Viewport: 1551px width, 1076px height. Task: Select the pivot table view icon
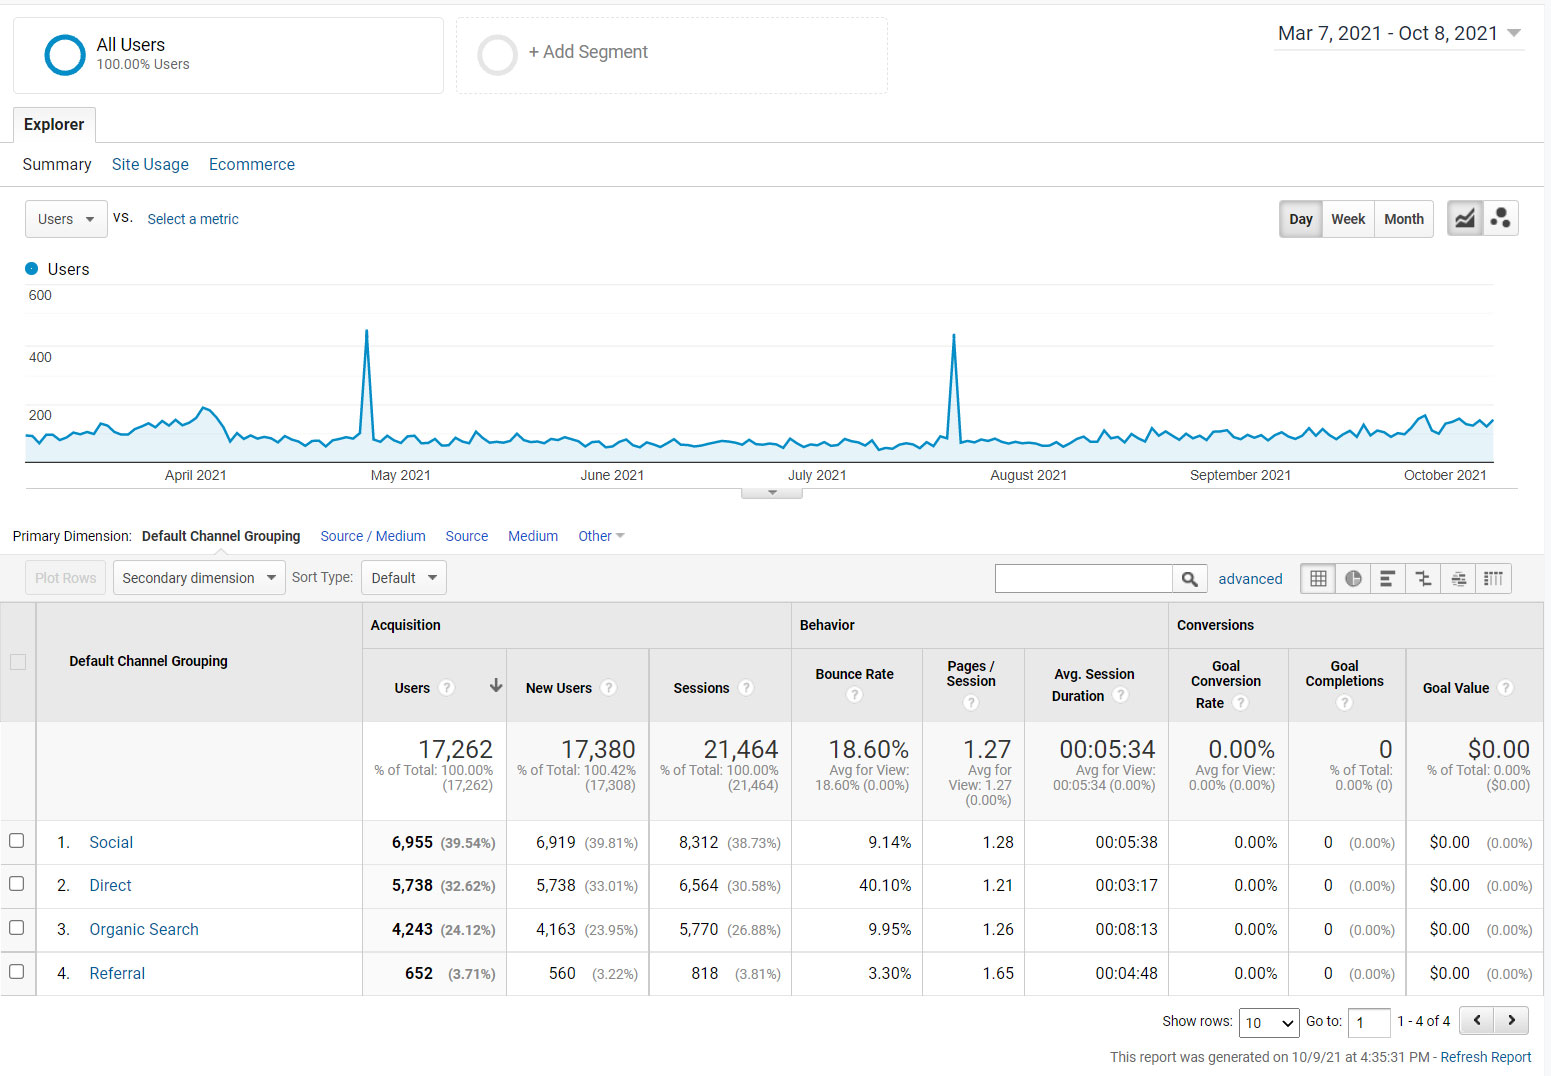pos(1494,578)
